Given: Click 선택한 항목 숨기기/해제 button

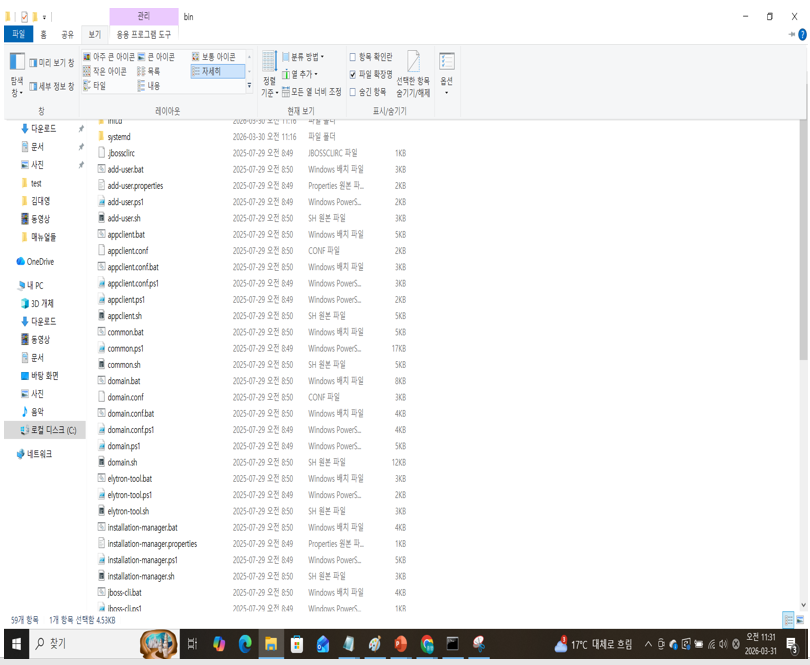Looking at the screenshot, I should 413,74.
